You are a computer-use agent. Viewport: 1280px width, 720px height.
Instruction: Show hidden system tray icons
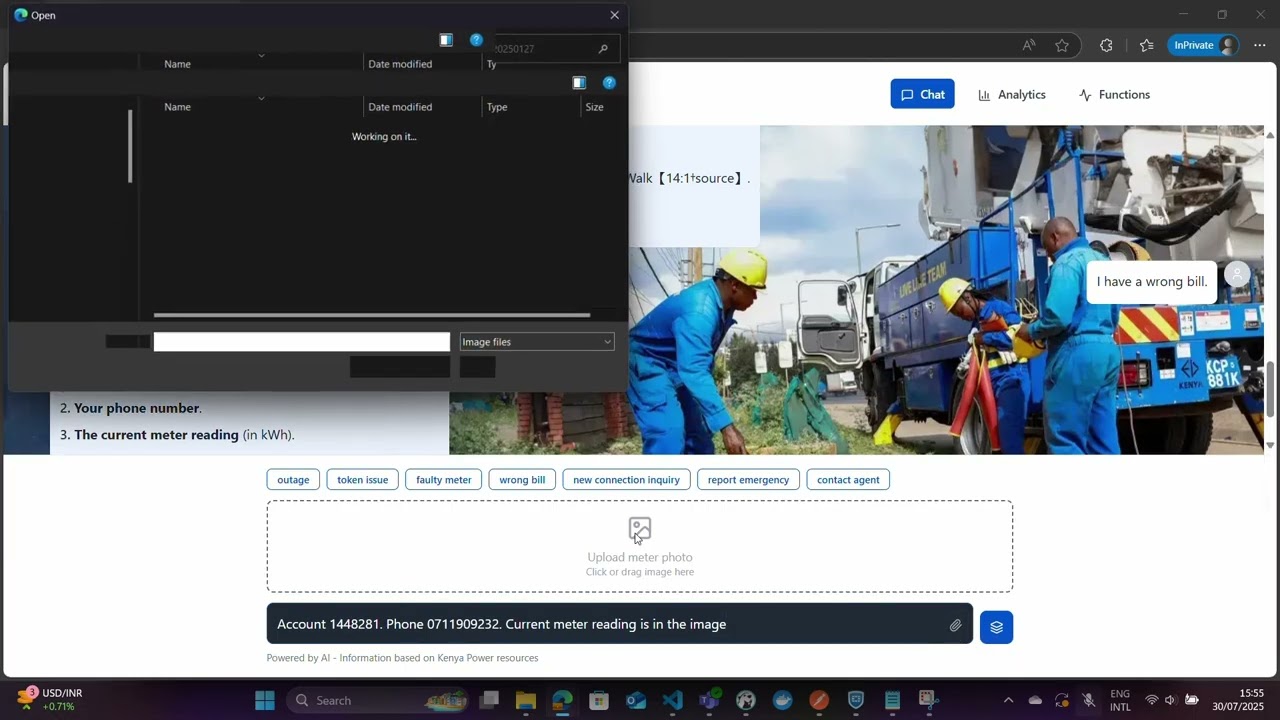click(1008, 700)
